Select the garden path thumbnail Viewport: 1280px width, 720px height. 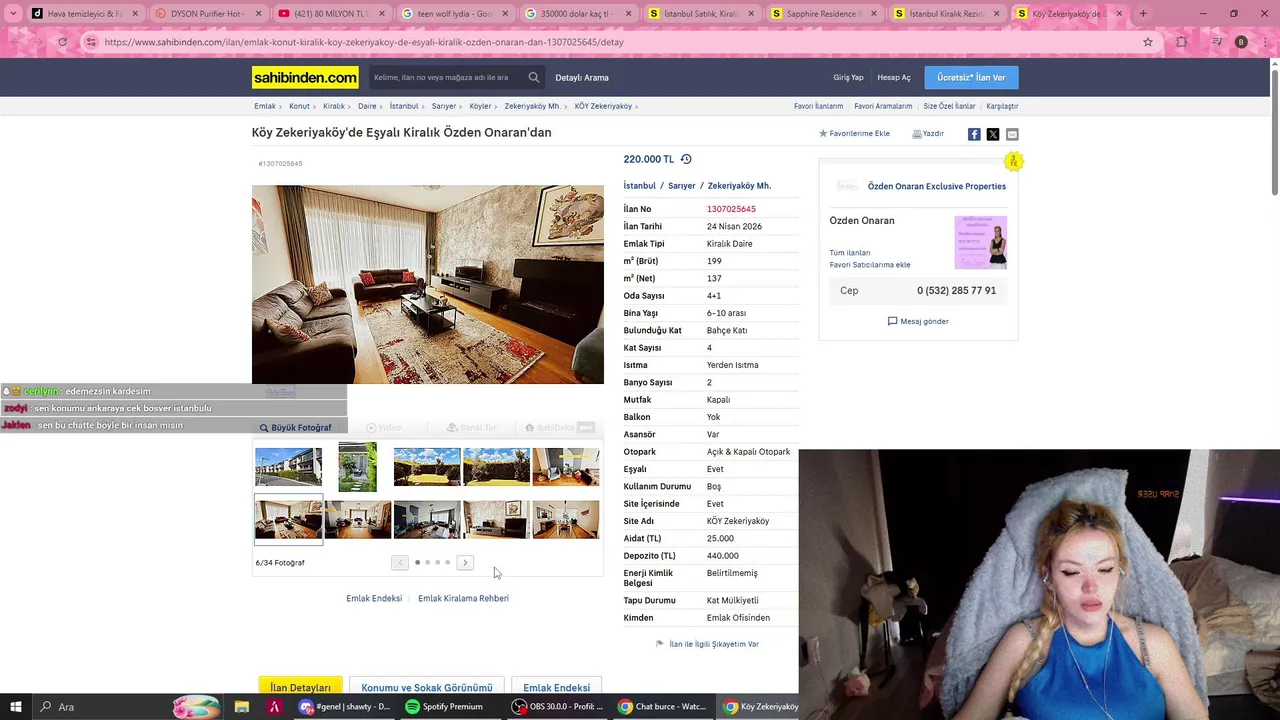coord(357,467)
